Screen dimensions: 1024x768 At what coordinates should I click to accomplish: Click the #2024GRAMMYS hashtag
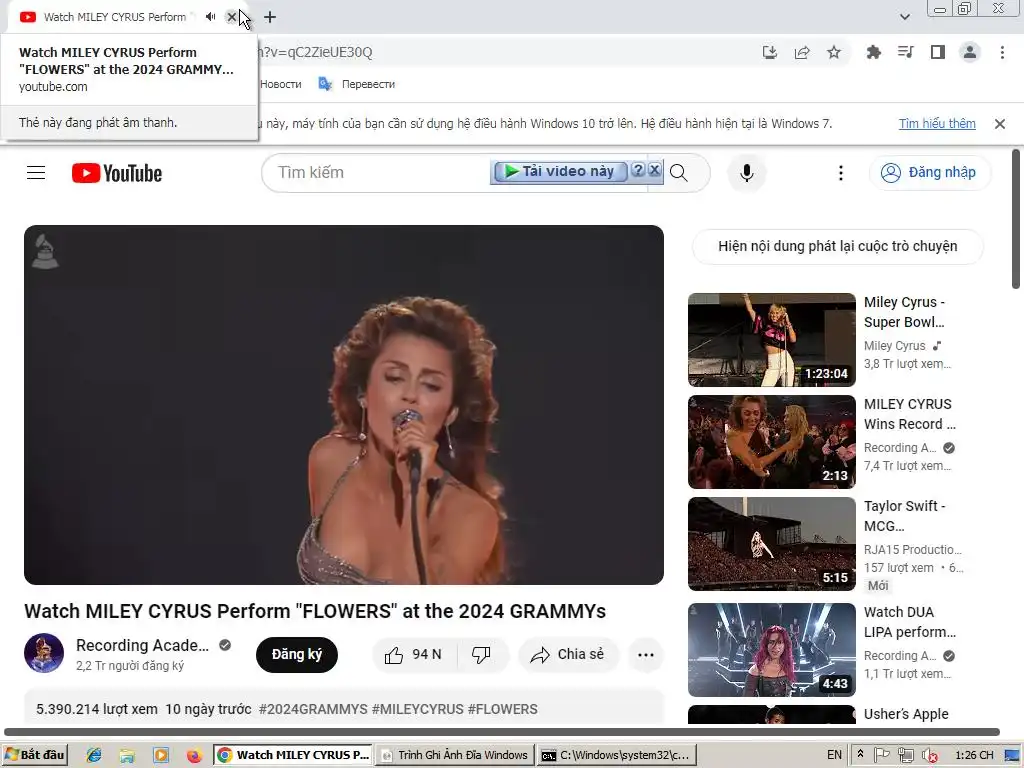pos(313,709)
